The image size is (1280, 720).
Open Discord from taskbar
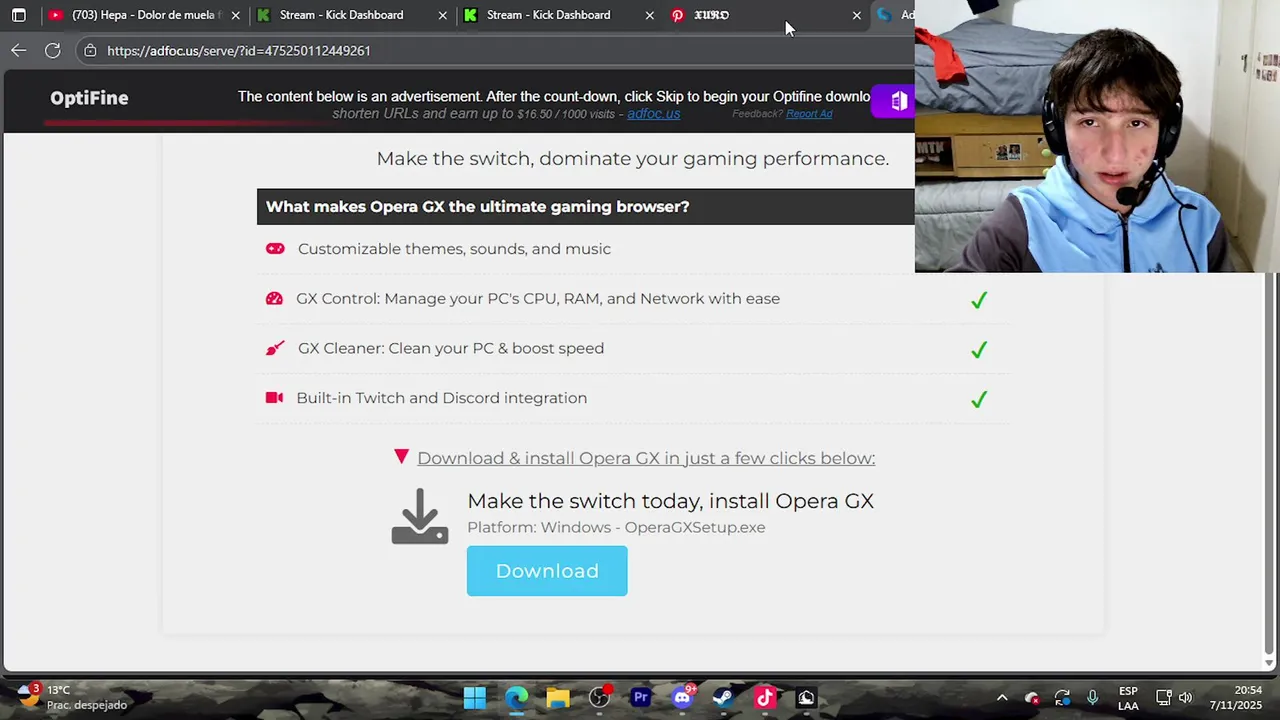coord(683,697)
